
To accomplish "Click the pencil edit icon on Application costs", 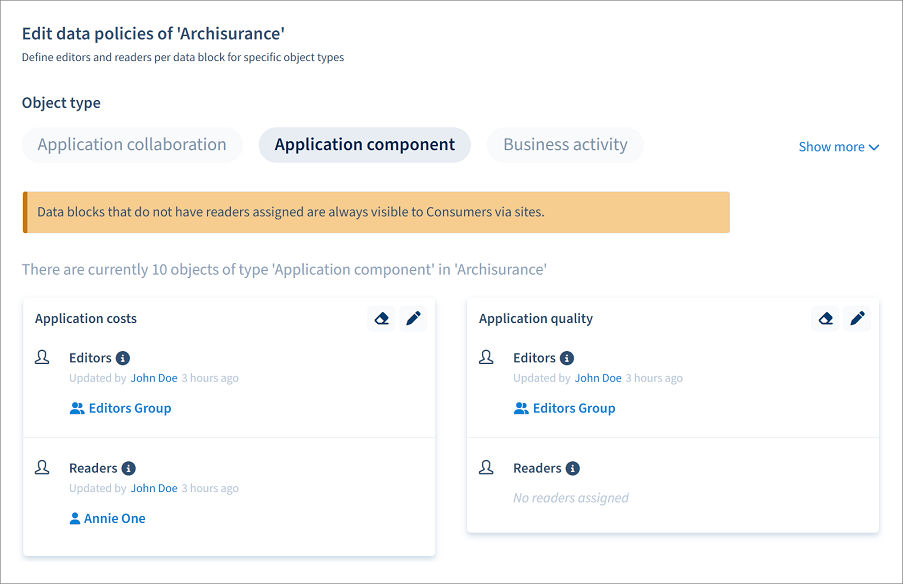I will 413,319.
